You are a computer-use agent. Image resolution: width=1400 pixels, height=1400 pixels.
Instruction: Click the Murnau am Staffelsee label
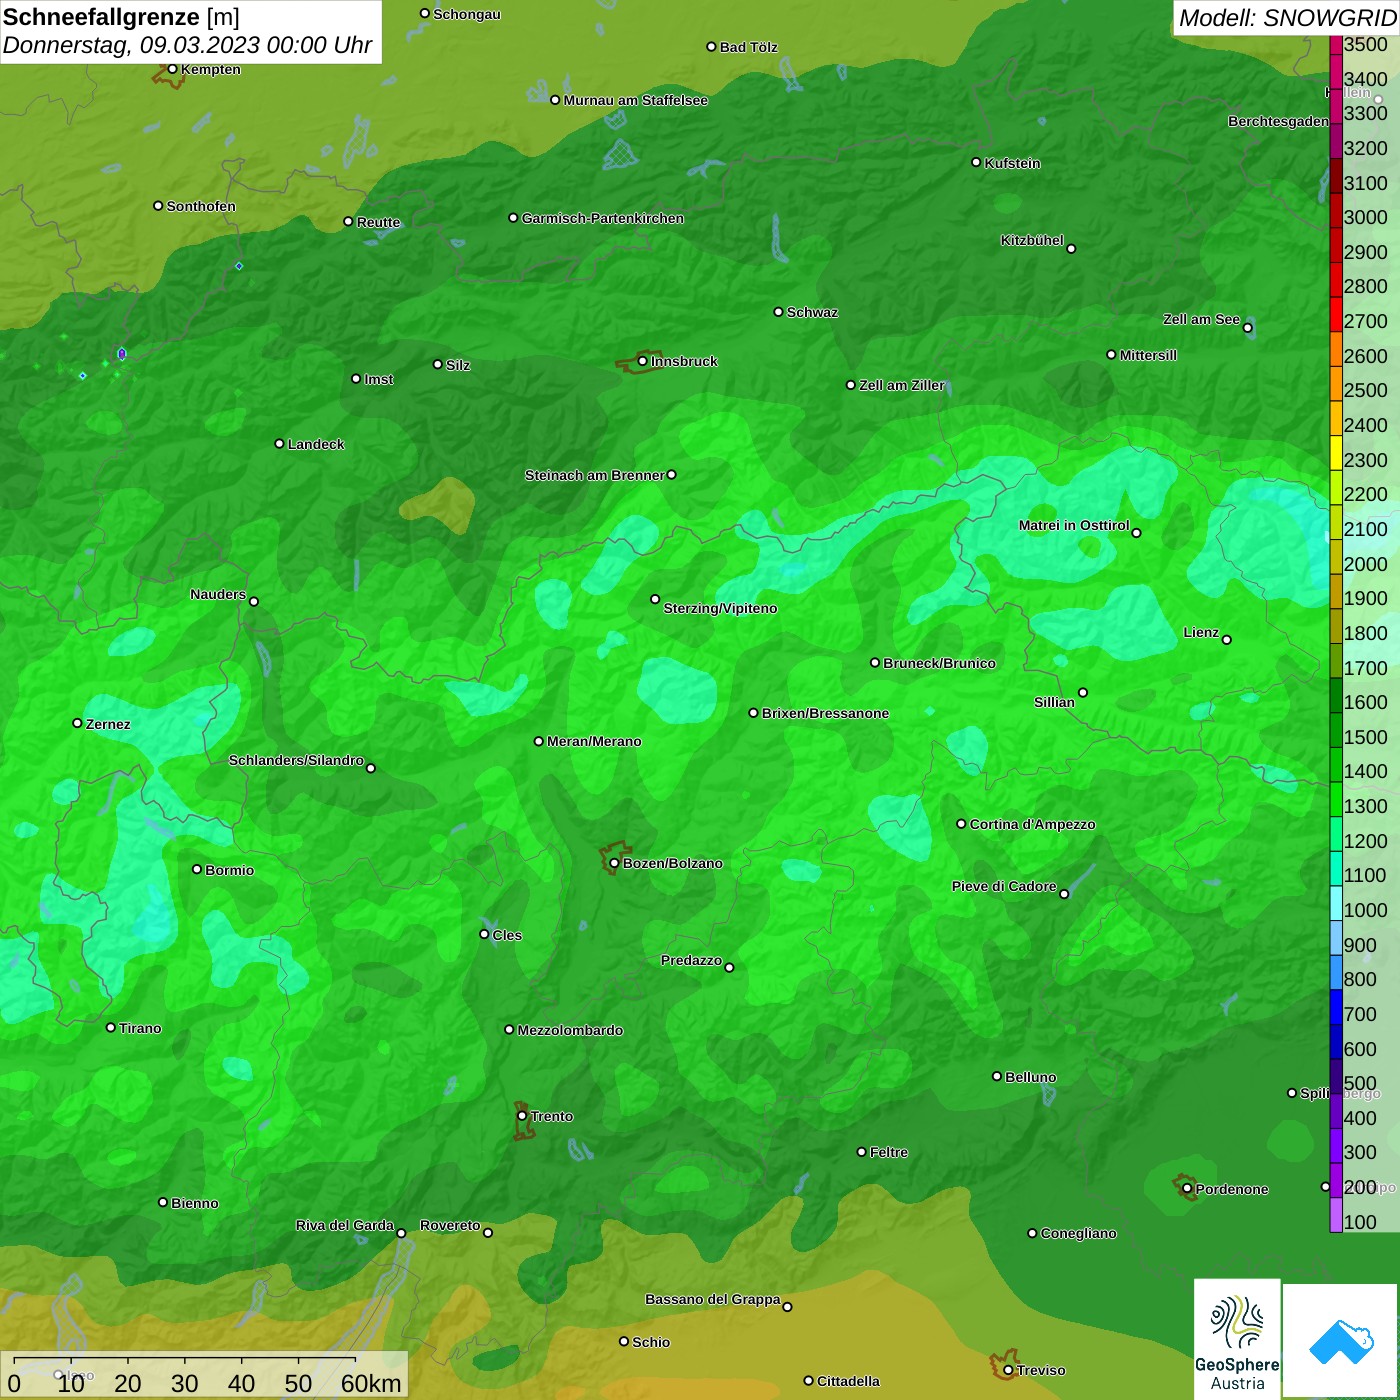pyautogui.click(x=636, y=100)
